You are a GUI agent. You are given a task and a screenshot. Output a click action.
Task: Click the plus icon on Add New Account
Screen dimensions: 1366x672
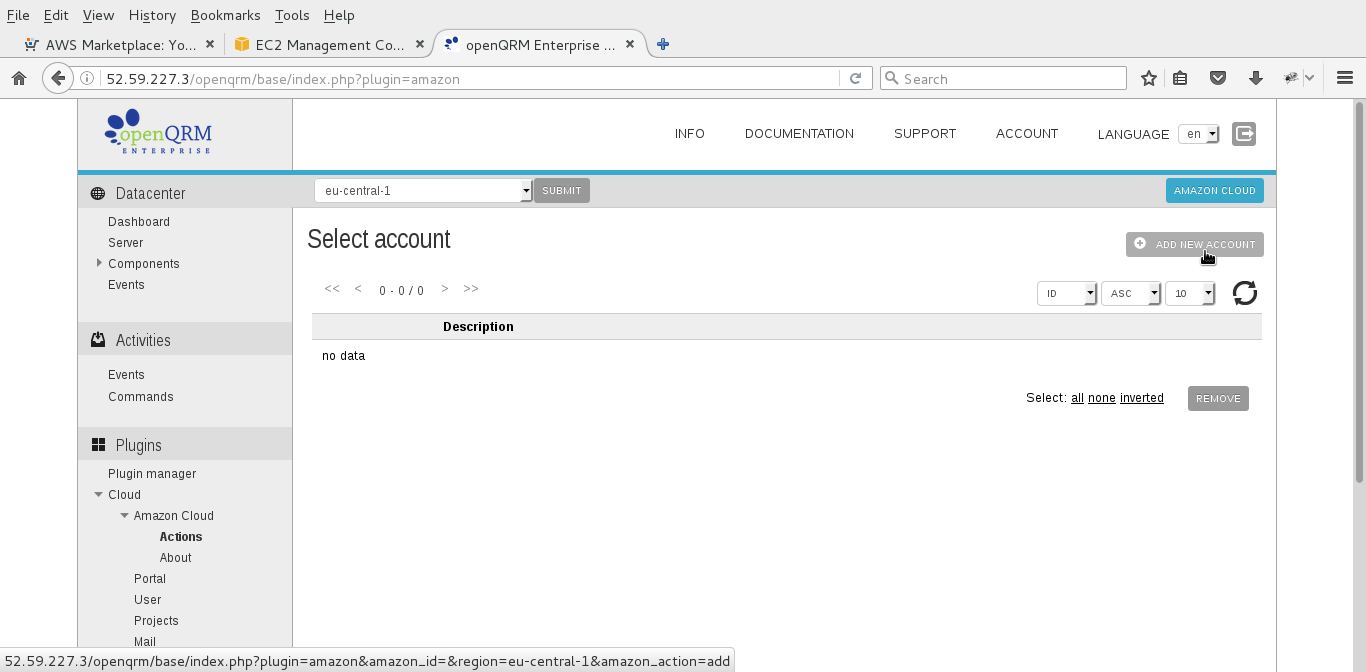[1140, 243]
